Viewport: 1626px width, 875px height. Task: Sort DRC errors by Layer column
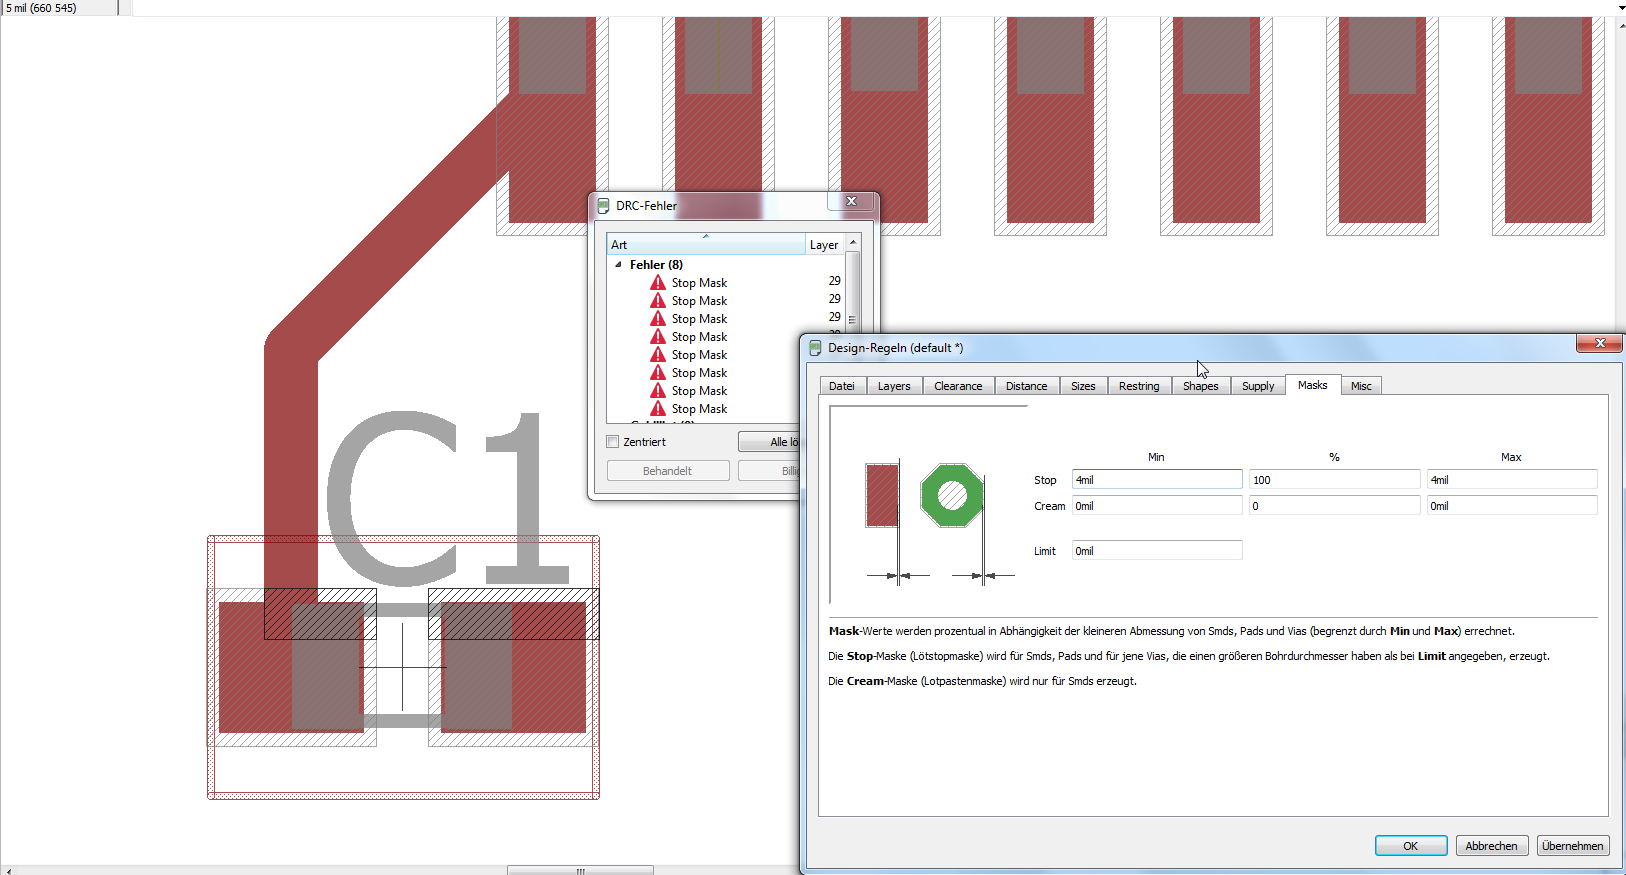pyautogui.click(x=824, y=245)
